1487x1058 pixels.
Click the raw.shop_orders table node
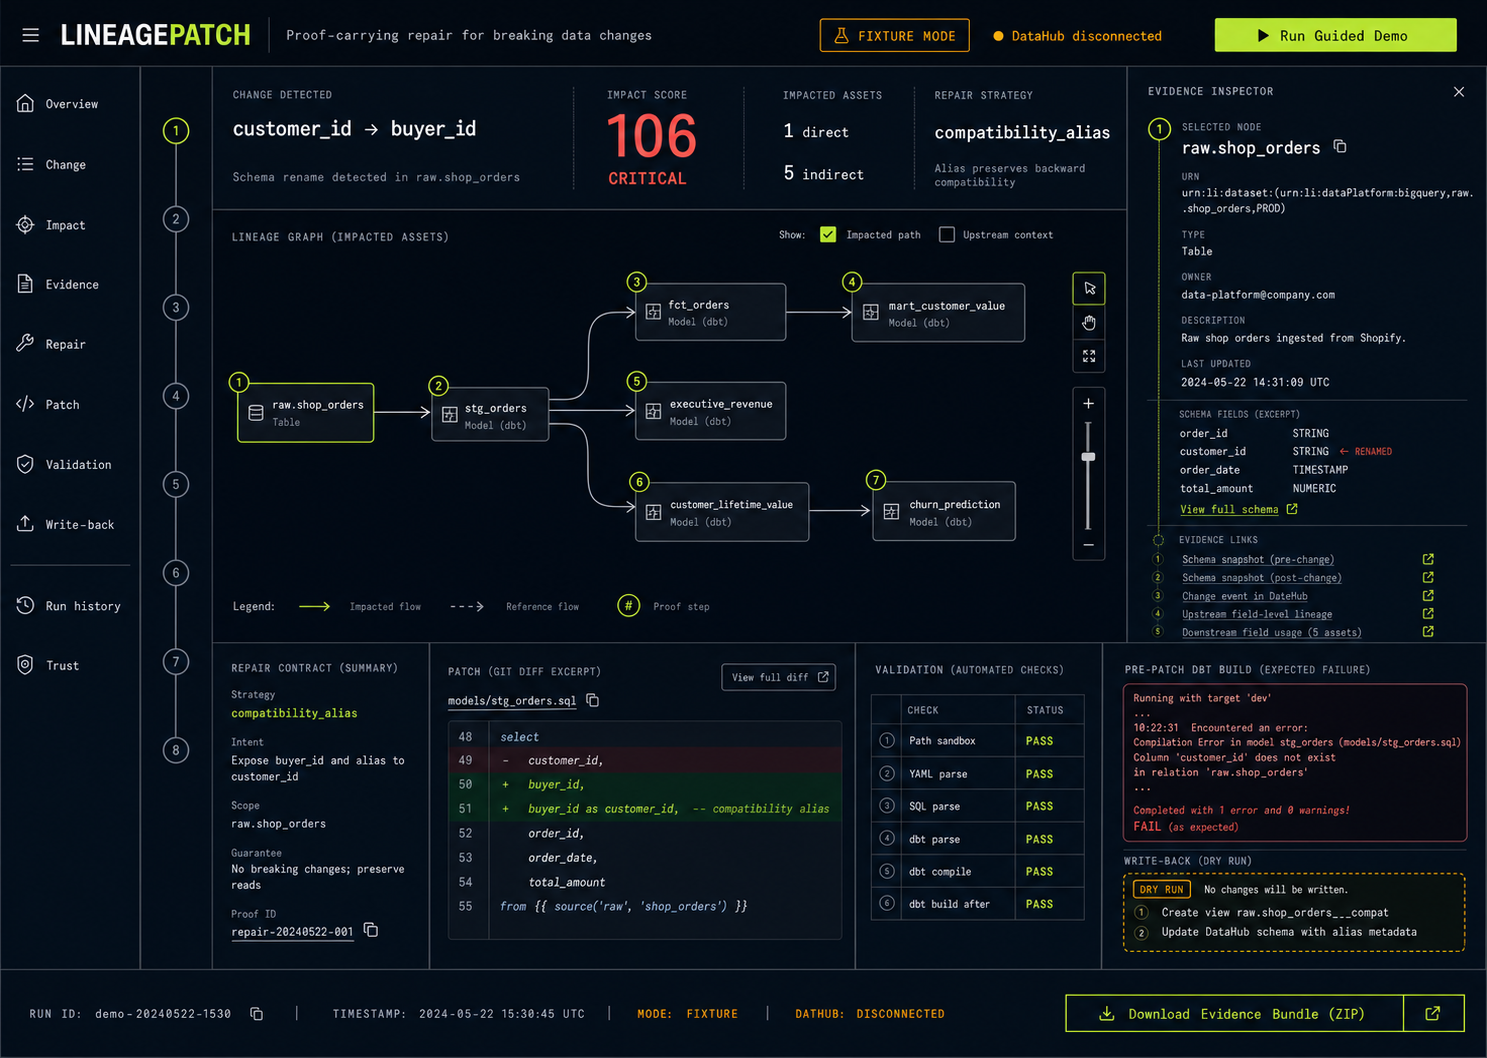306,412
